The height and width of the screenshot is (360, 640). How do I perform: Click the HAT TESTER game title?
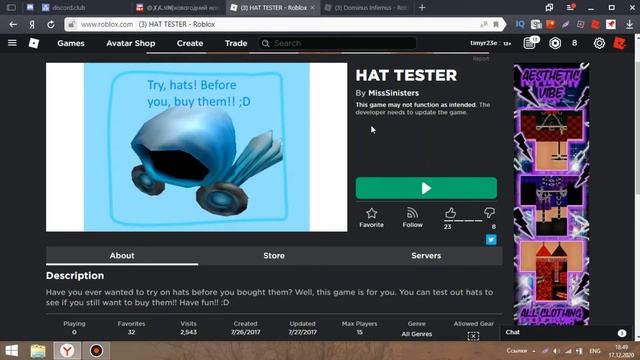tap(406, 76)
